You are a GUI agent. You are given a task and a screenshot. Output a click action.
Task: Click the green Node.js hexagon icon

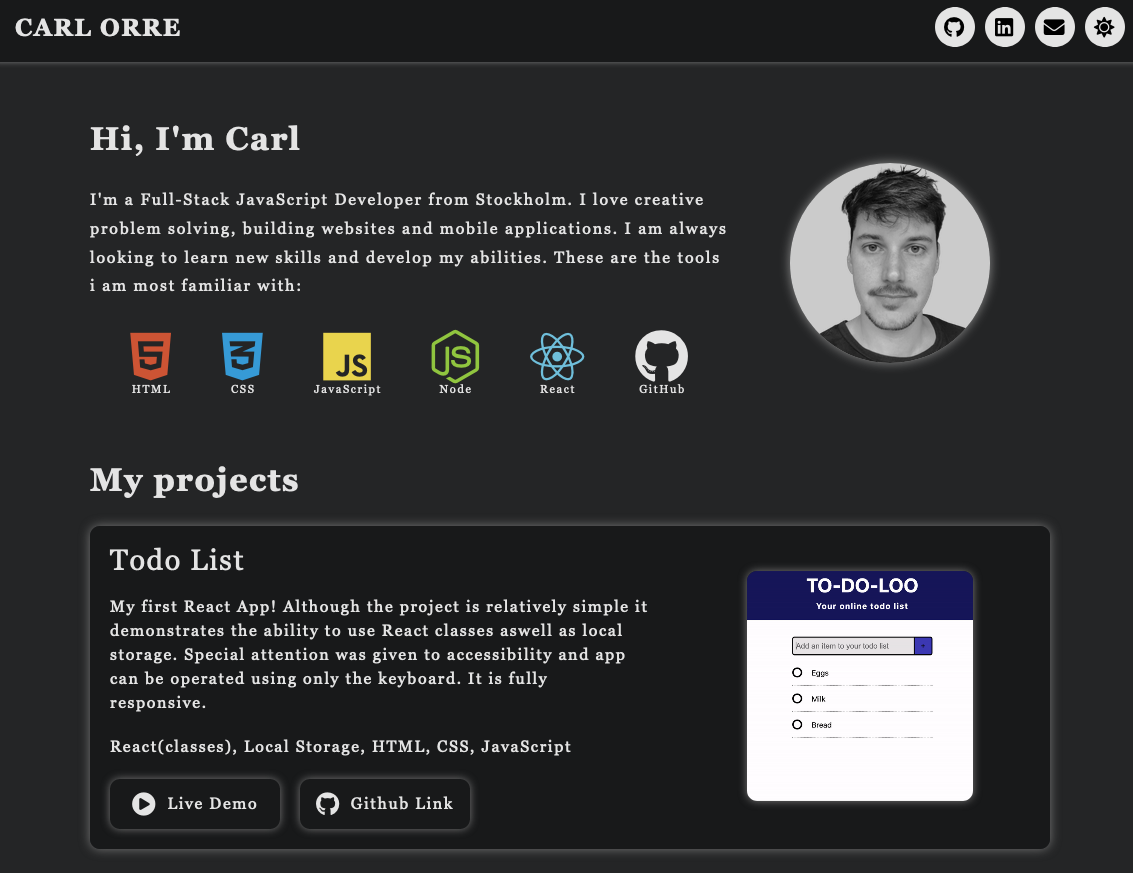[455, 356]
